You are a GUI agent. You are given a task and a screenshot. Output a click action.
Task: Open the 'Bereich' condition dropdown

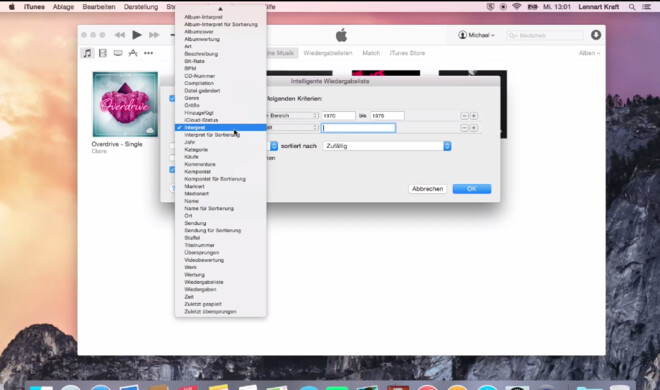tap(292, 115)
